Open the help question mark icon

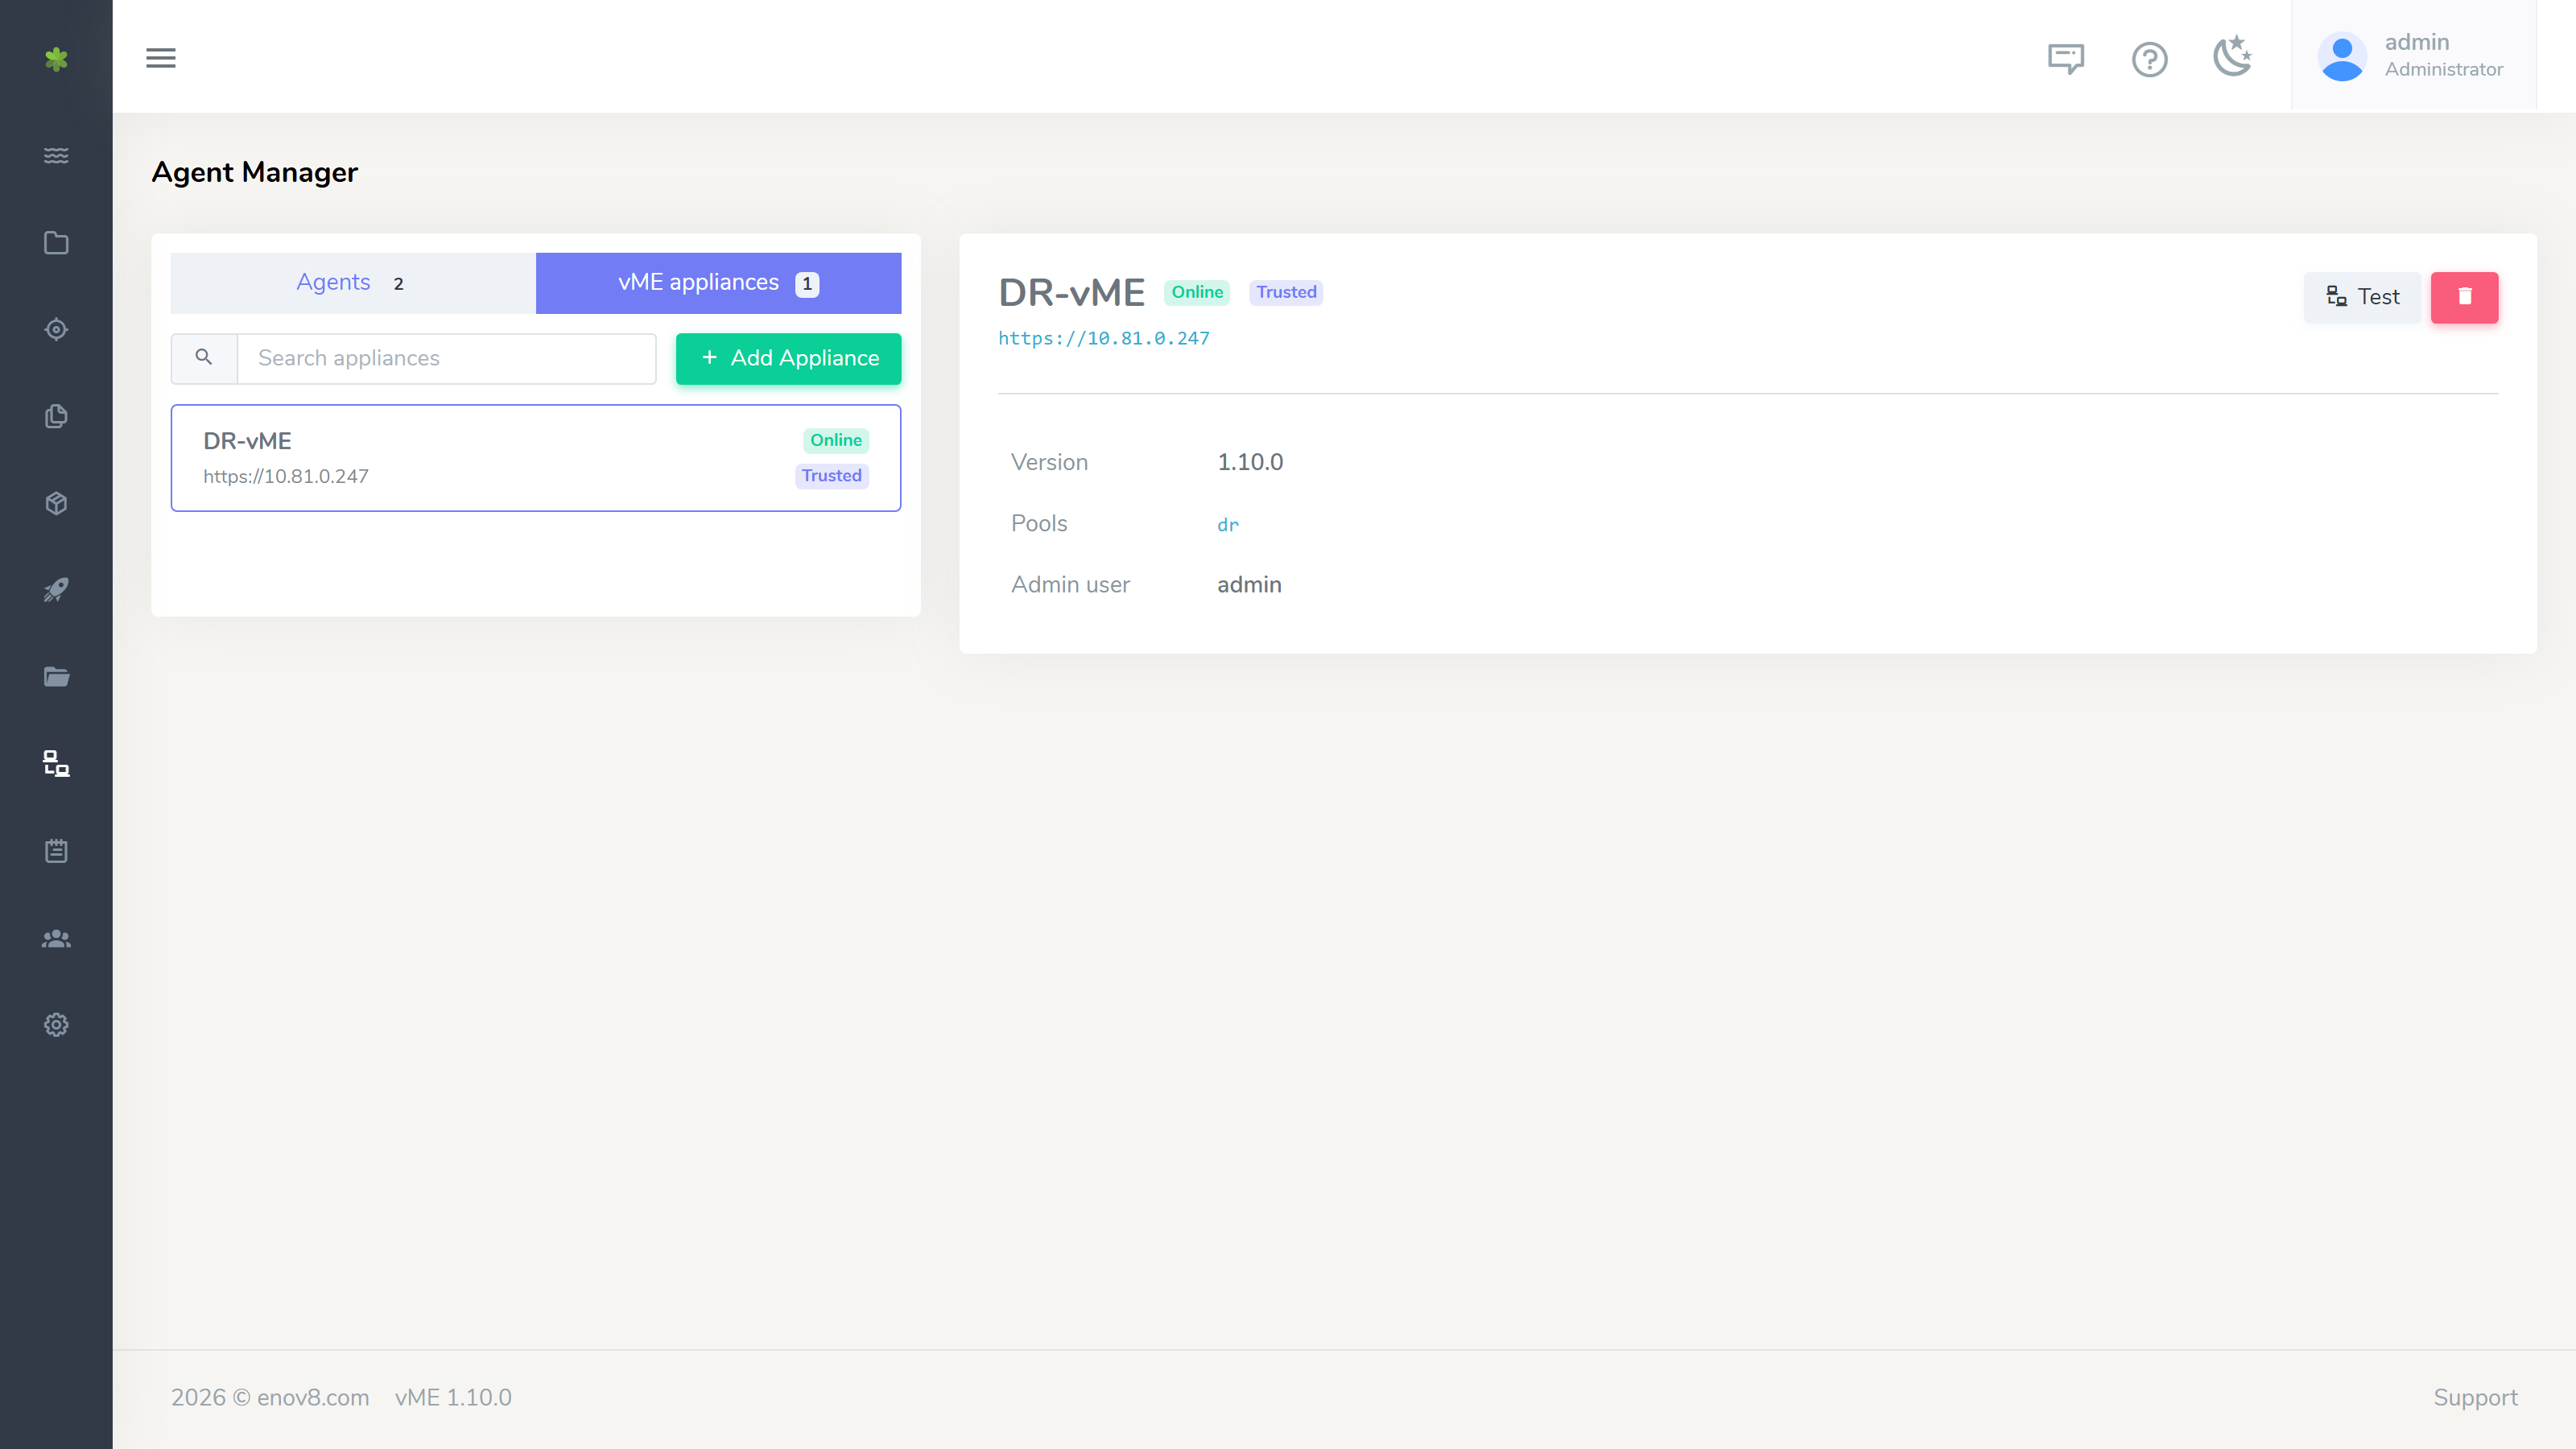pos(2150,59)
